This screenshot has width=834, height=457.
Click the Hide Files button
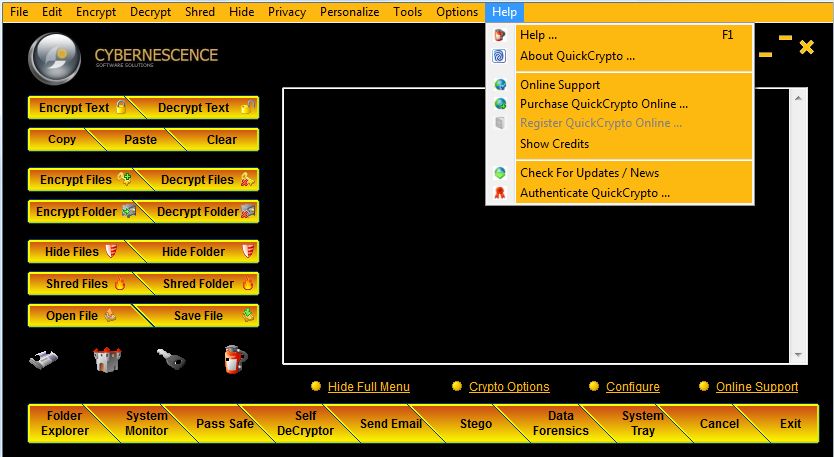click(80, 252)
